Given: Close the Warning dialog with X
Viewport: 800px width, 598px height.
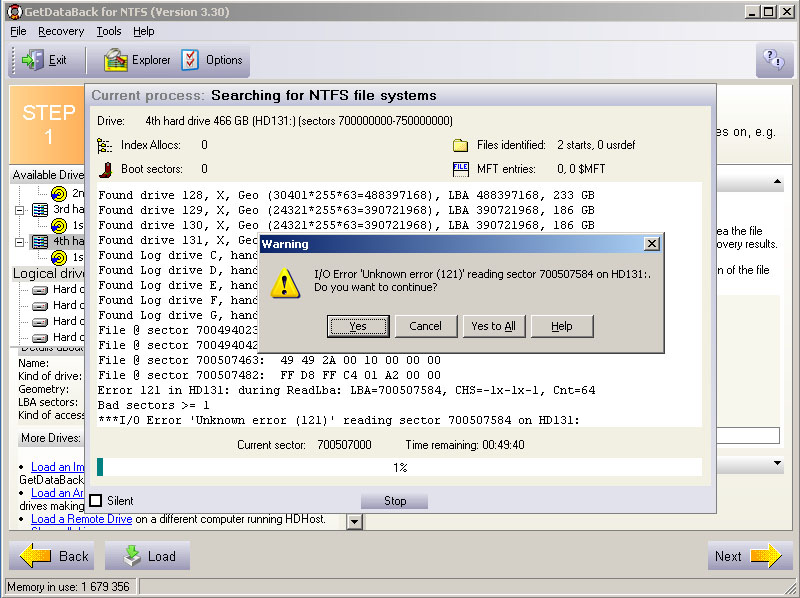Looking at the screenshot, I should pyautogui.click(x=652, y=244).
